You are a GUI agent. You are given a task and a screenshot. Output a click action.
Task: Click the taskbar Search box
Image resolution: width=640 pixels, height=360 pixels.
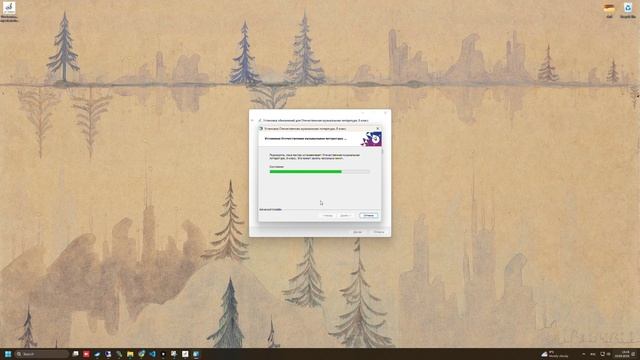click(x=42, y=354)
